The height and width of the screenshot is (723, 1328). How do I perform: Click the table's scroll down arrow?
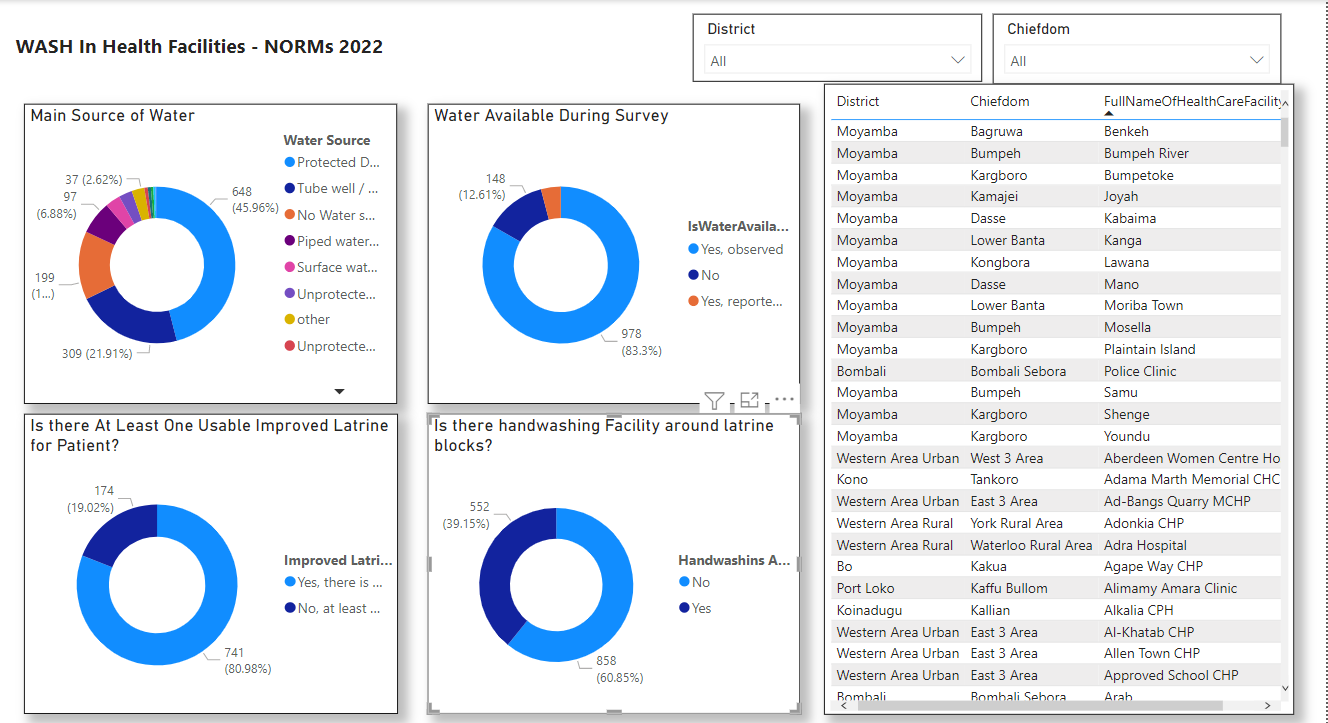point(1285,689)
